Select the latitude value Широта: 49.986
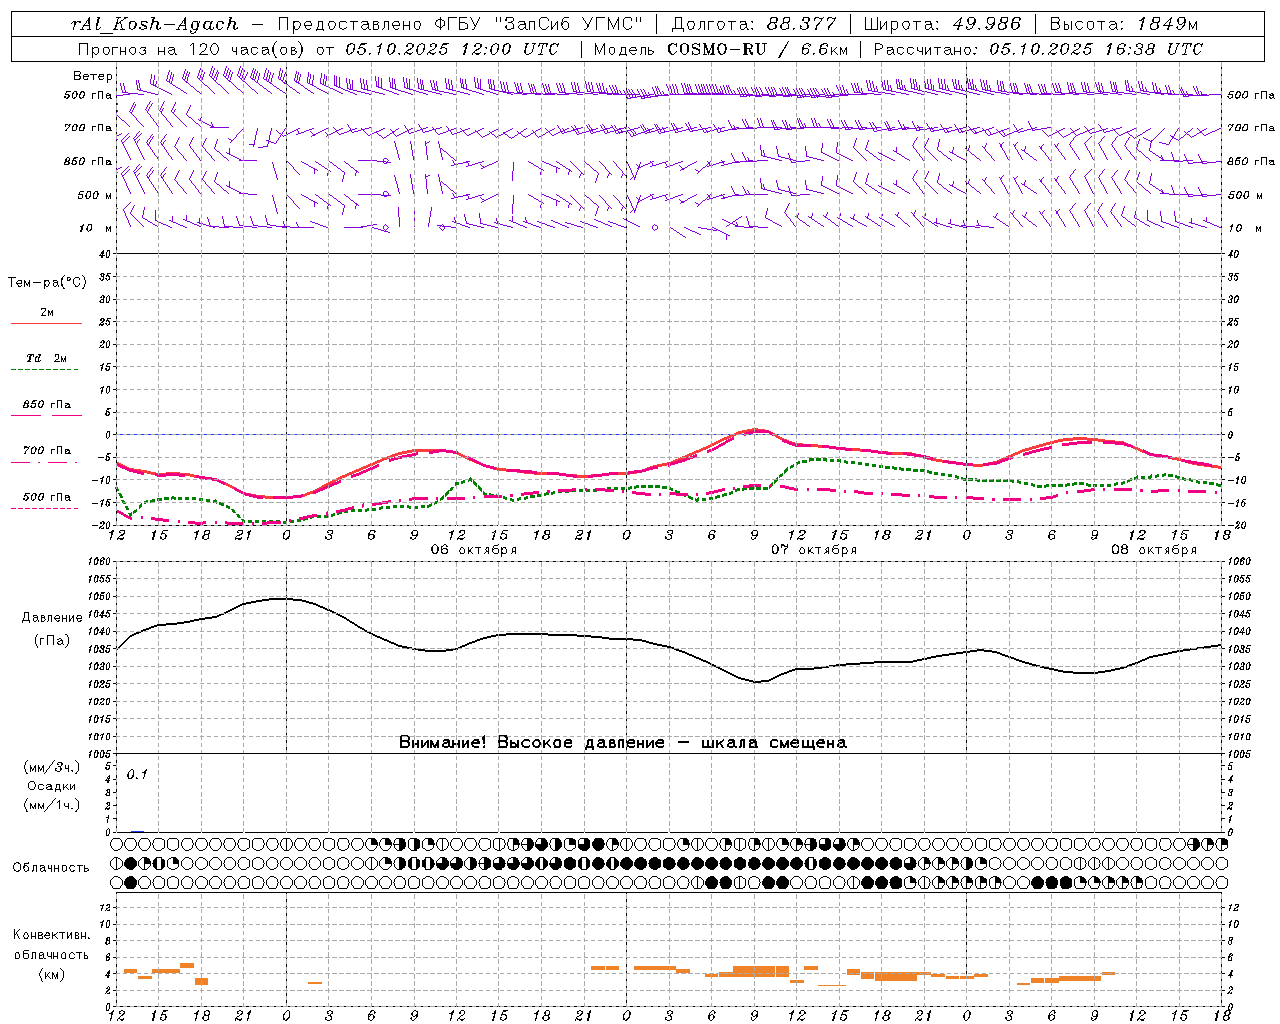Viewport: 1280px width, 1024px height. click(x=942, y=24)
